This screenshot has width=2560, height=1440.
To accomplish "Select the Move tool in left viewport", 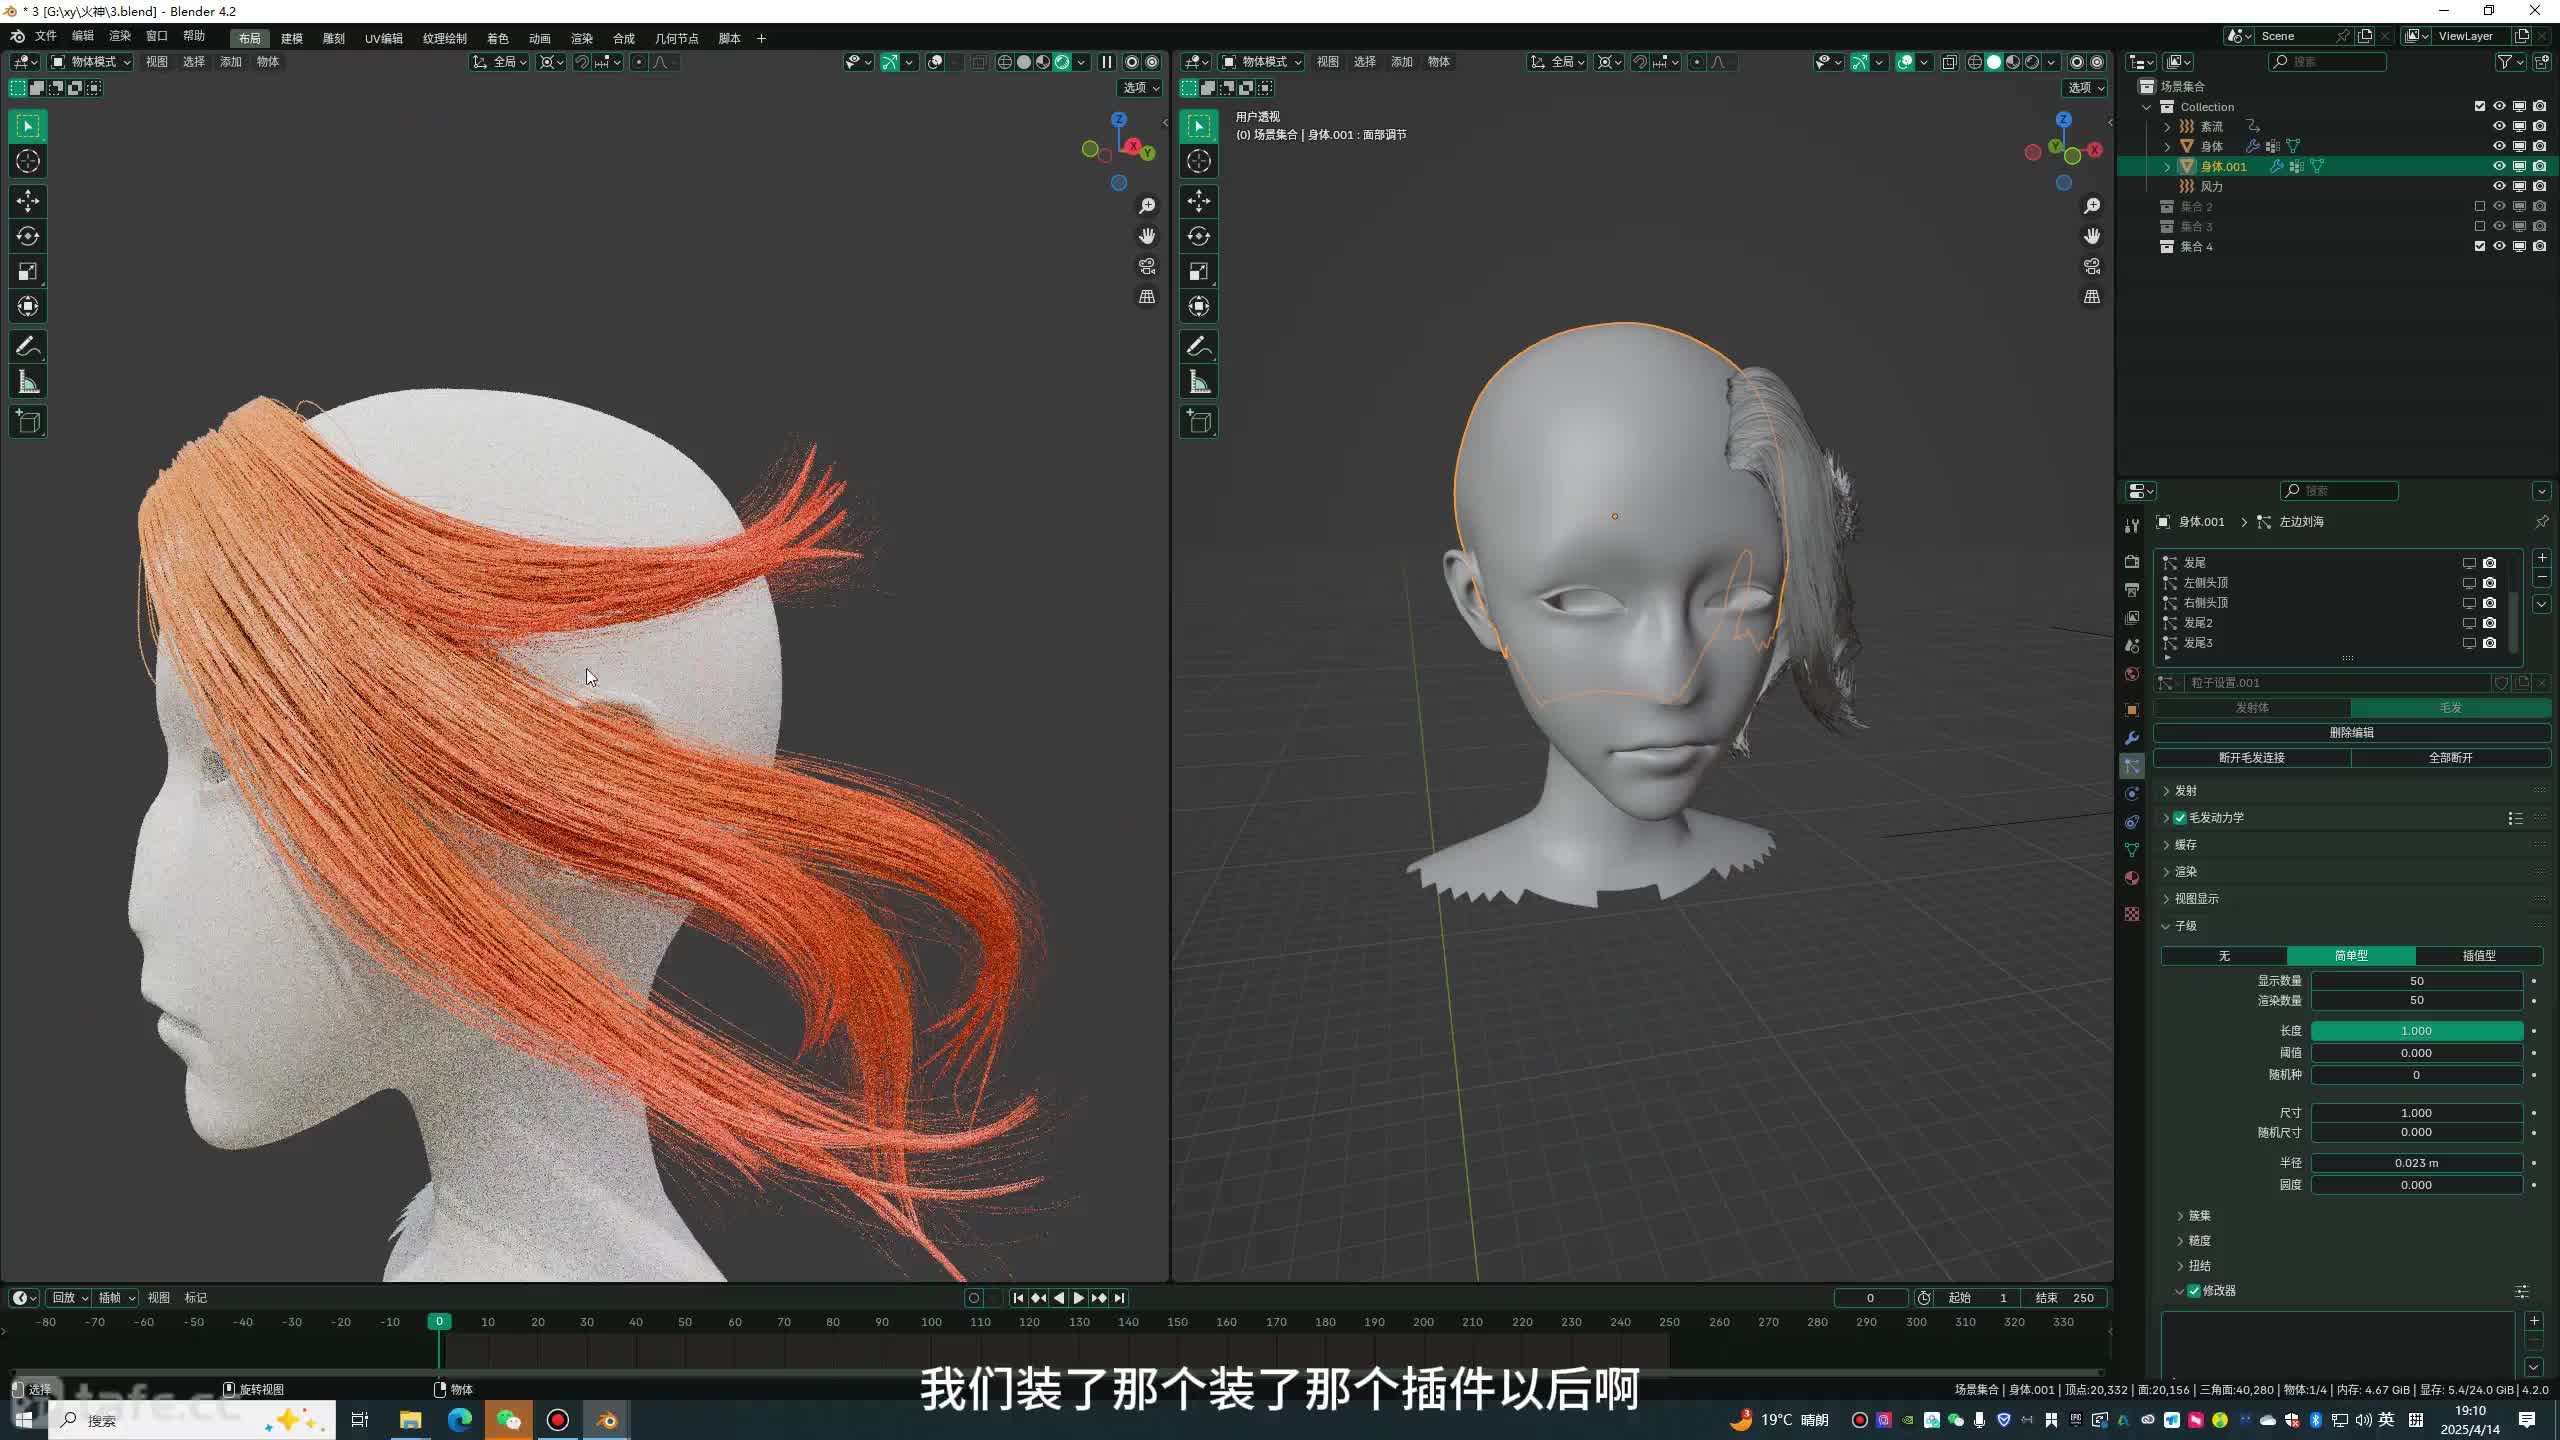I will 28,201.
